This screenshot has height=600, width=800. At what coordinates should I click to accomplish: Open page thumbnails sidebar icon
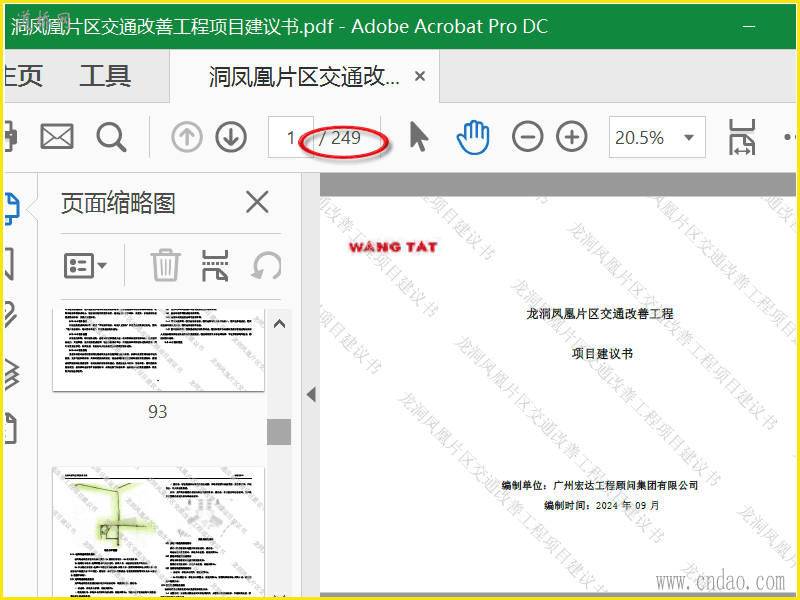12,209
